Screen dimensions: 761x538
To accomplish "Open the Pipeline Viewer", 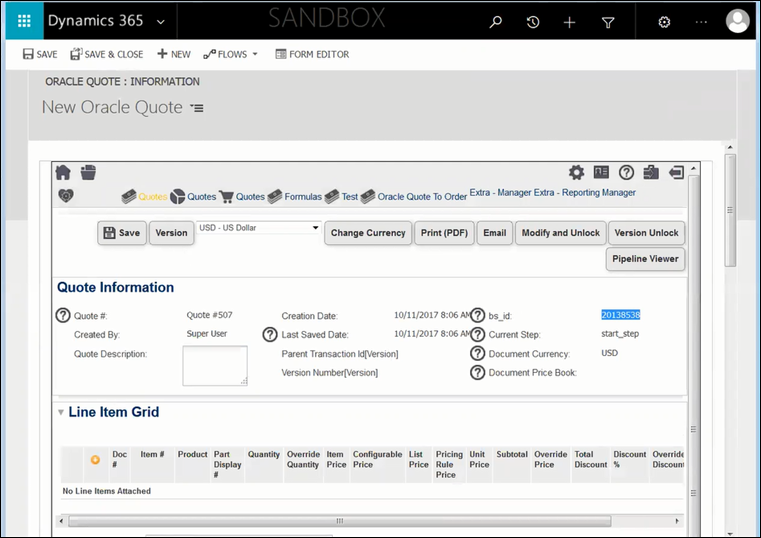I will pyautogui.click(x=645, y=259).
